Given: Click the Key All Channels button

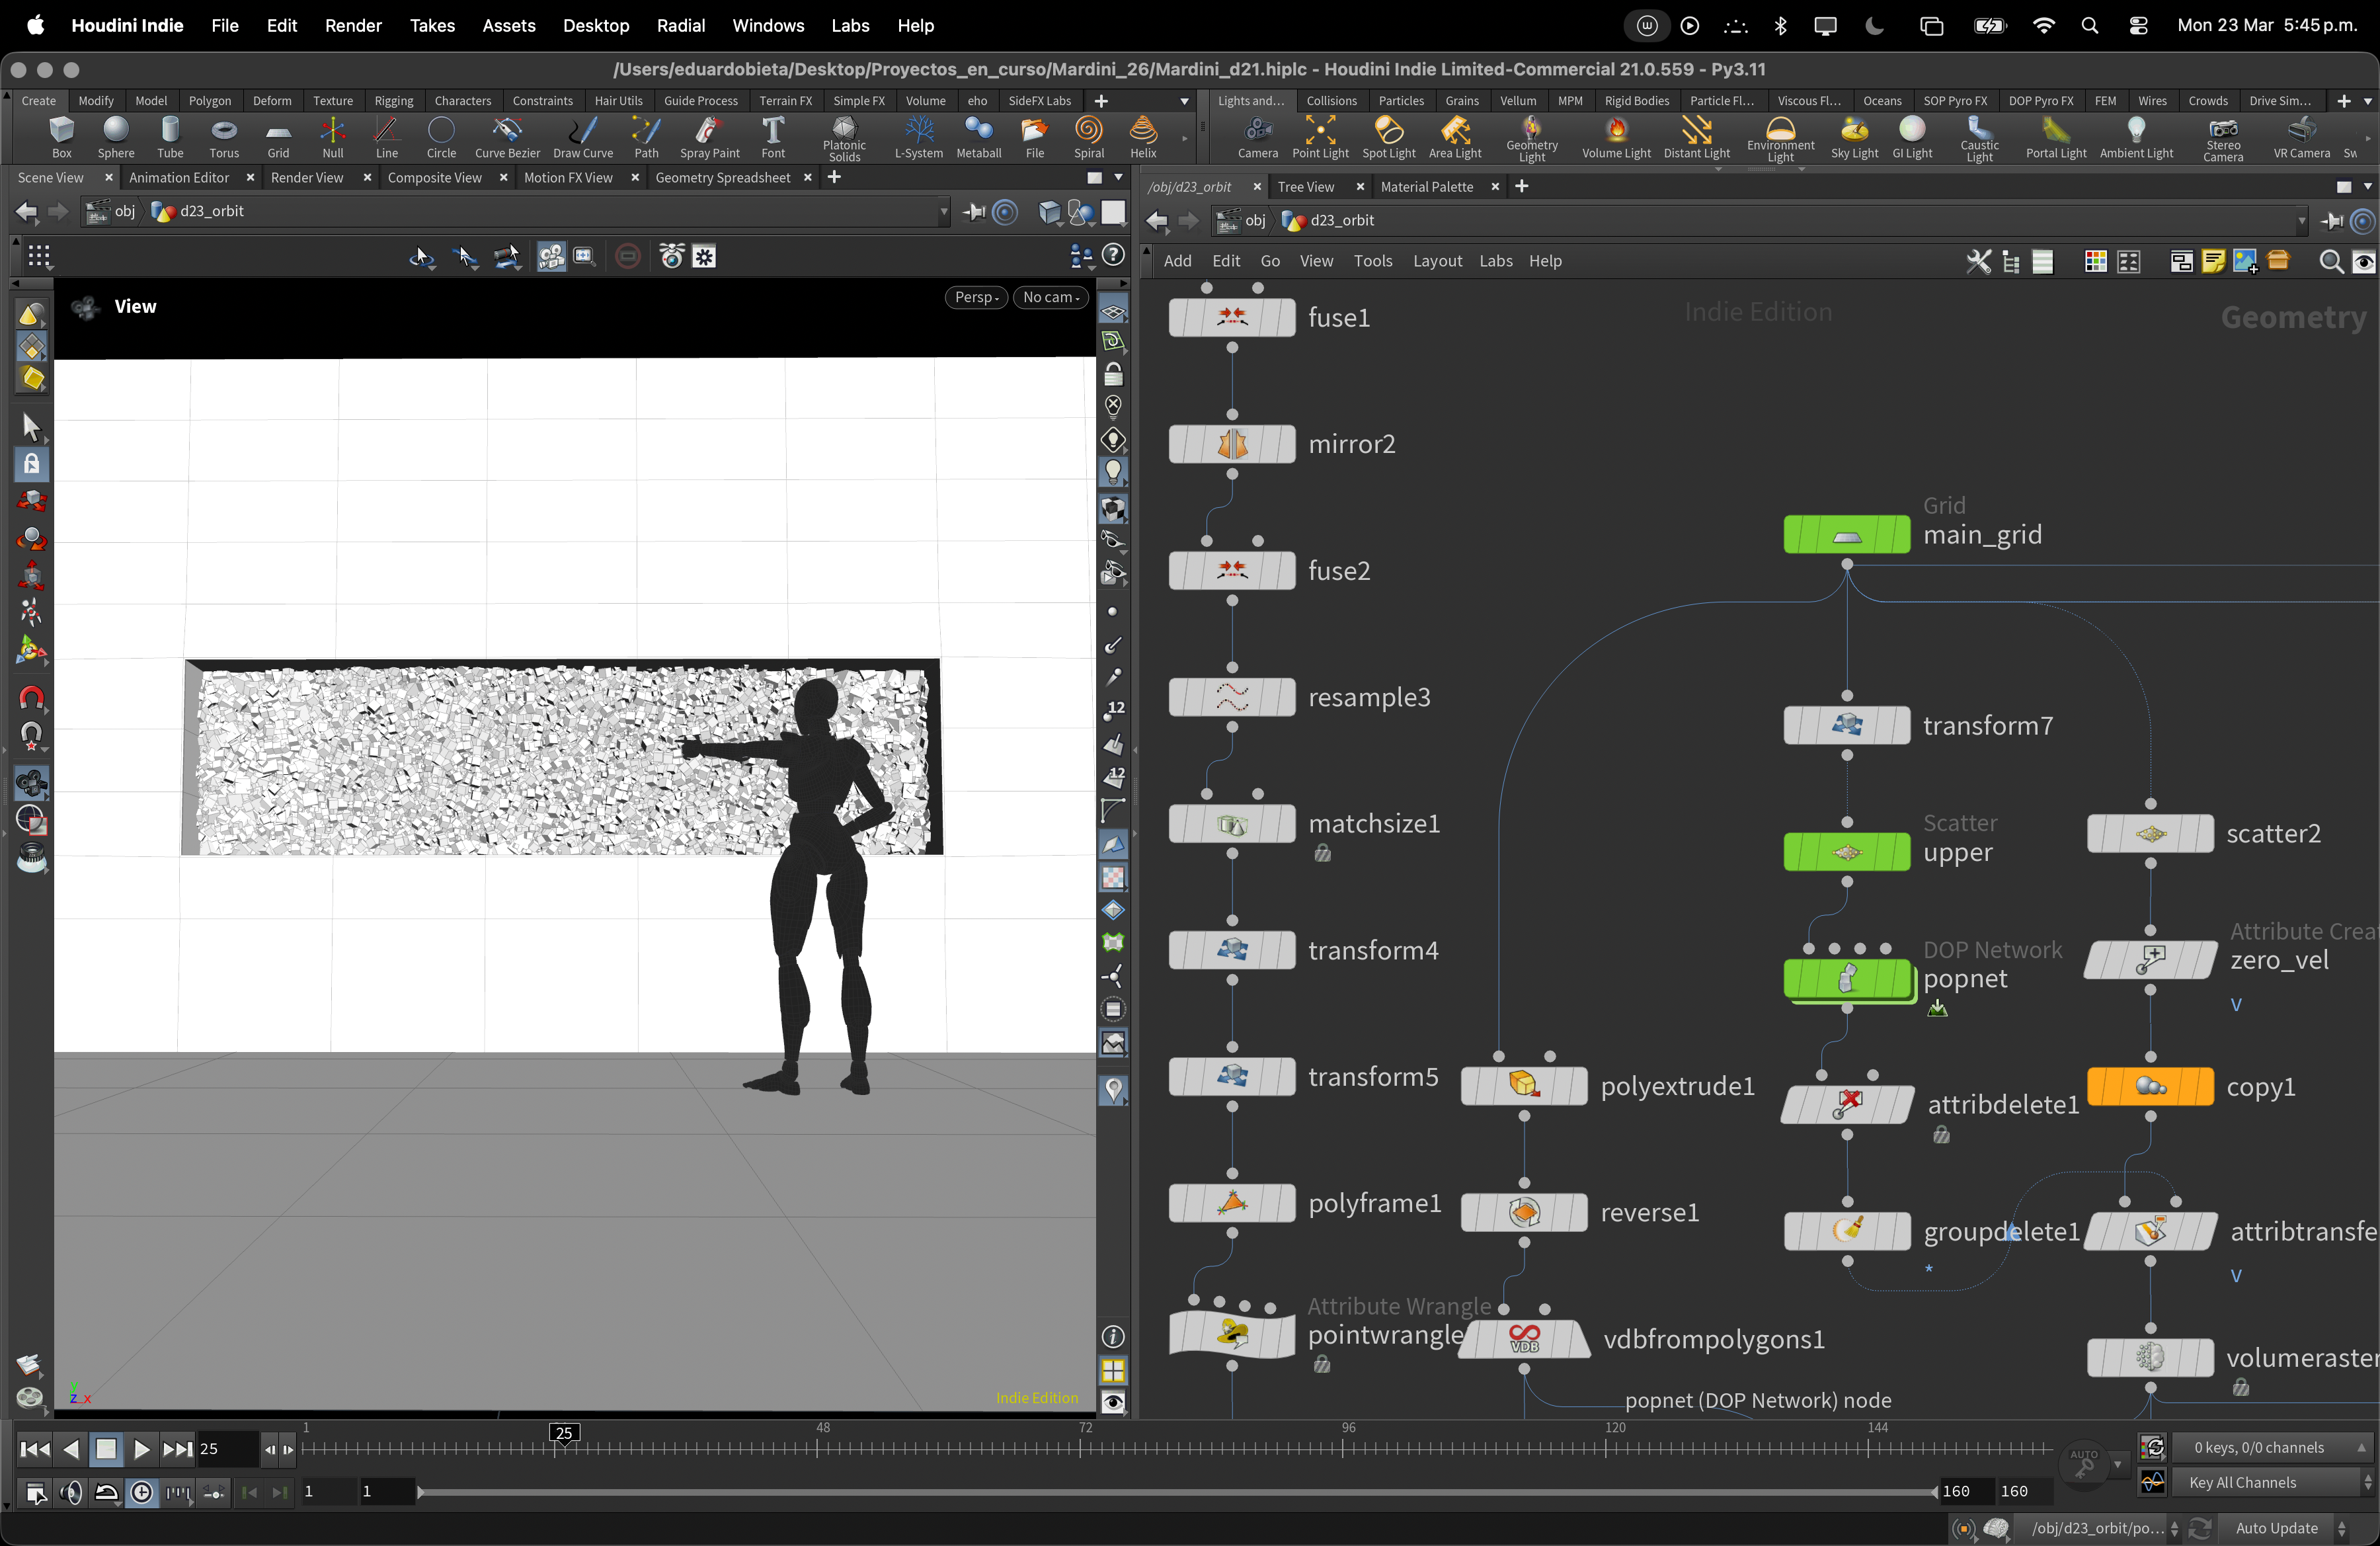Looking at the screenshot, I should coord(2242,1482).
